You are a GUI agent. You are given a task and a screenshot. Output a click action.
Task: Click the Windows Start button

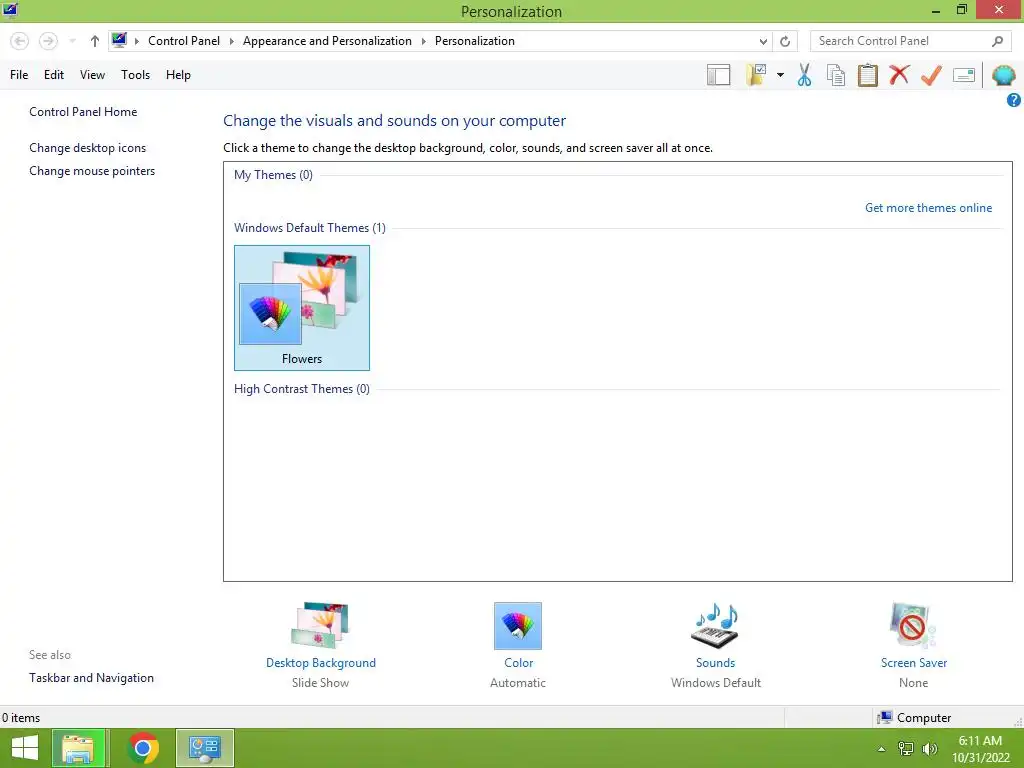click(x=25, y=748)
